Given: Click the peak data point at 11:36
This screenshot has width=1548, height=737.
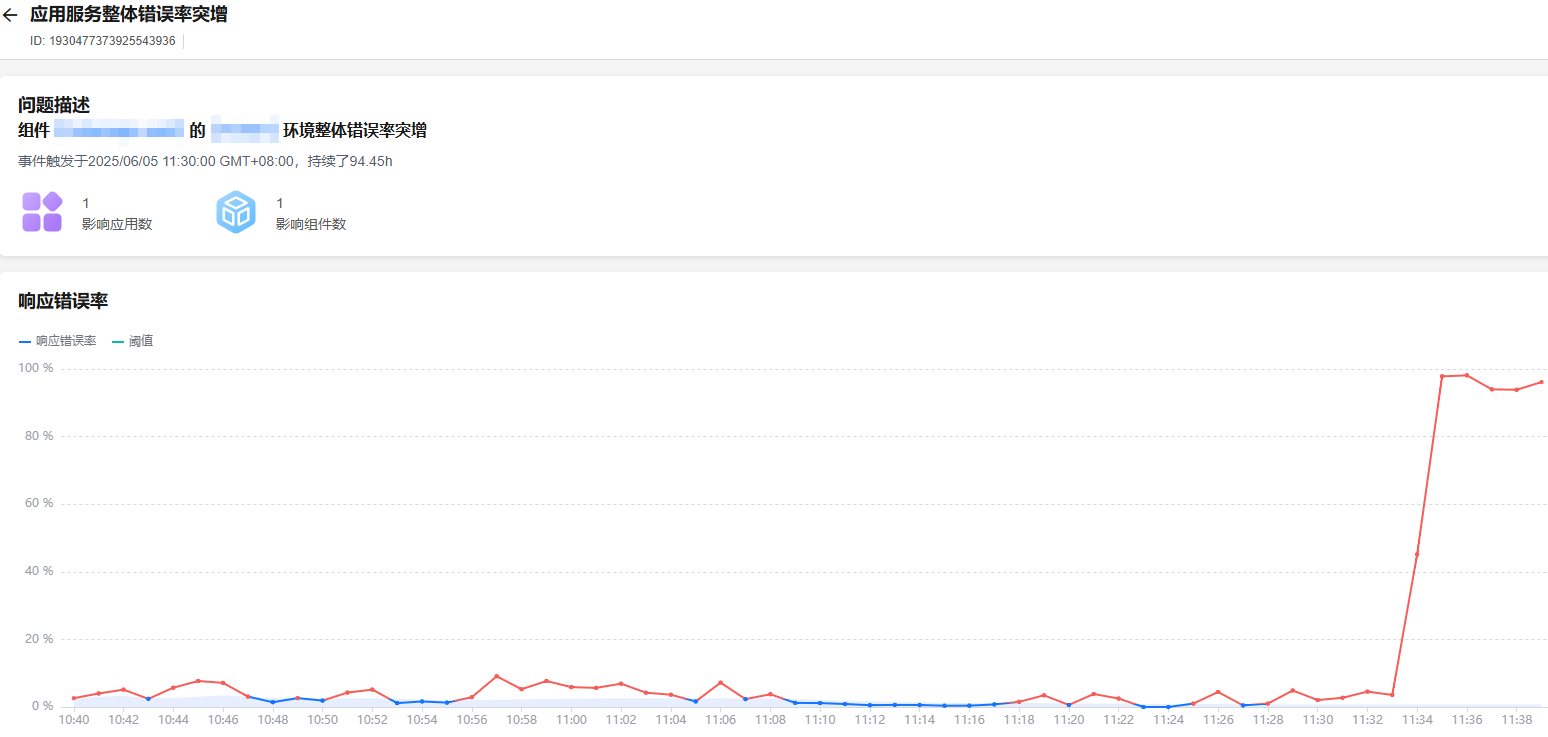Looking at the screenshot, I should click(1466, 375).
